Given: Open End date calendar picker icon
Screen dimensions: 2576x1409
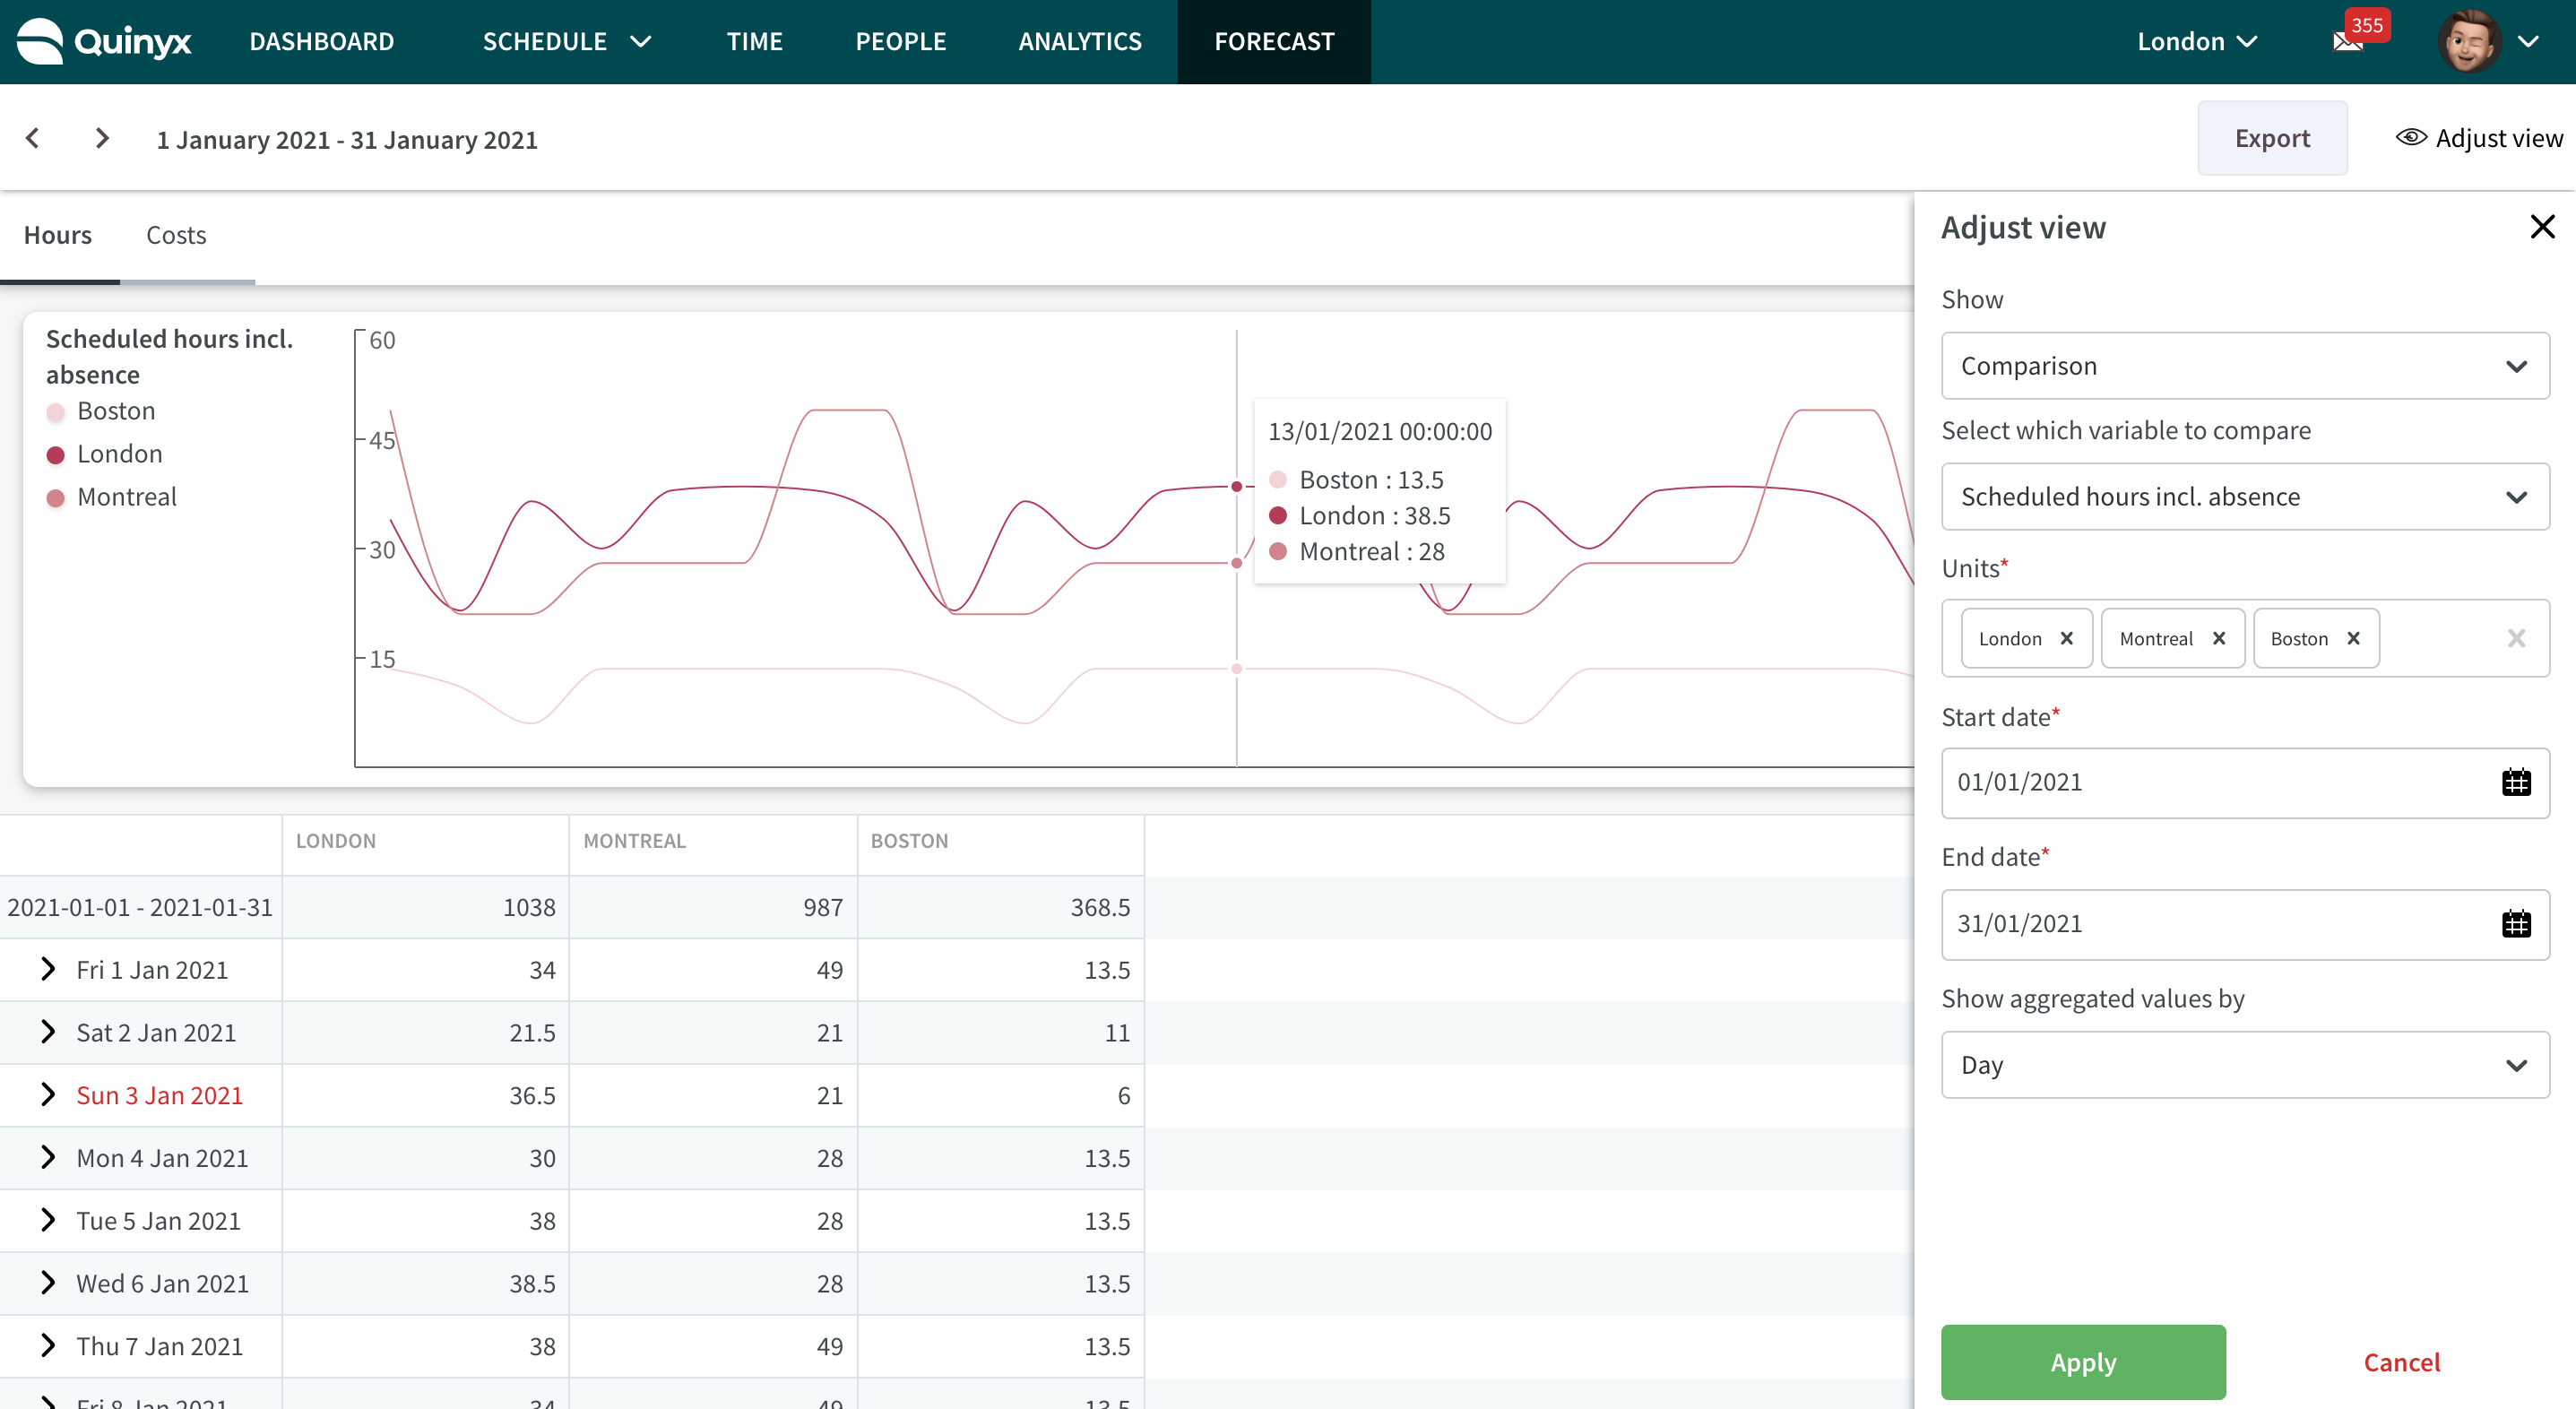Looking at the screenshot, I should 2516,923.
